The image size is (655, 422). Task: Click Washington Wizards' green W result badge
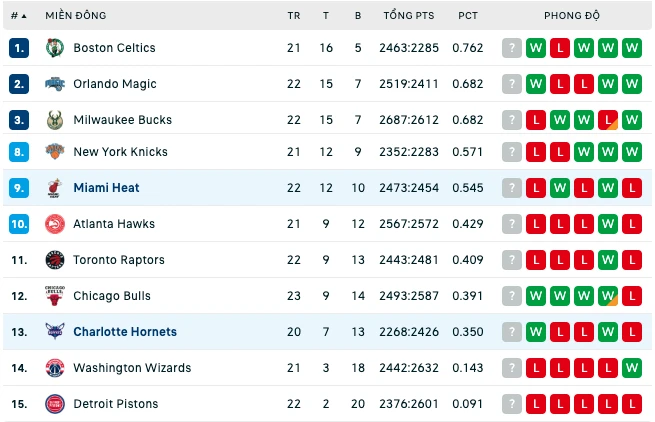tap(632, 368)
